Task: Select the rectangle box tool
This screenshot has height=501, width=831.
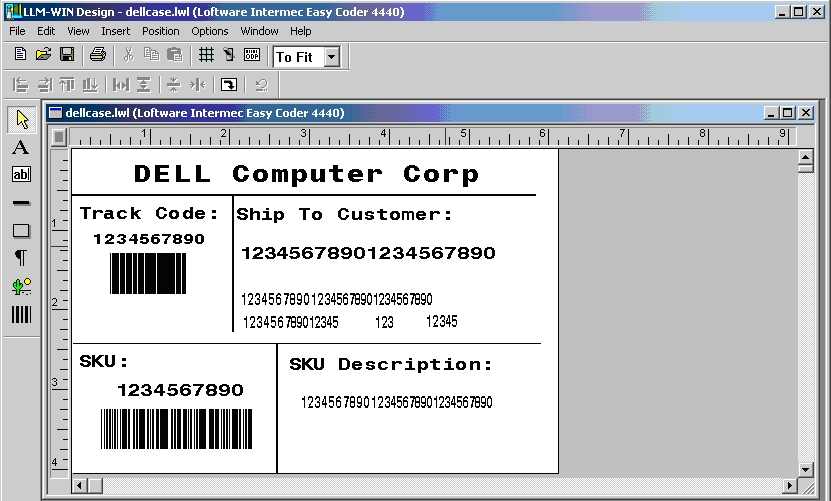Action: click(x=20, y=231)
